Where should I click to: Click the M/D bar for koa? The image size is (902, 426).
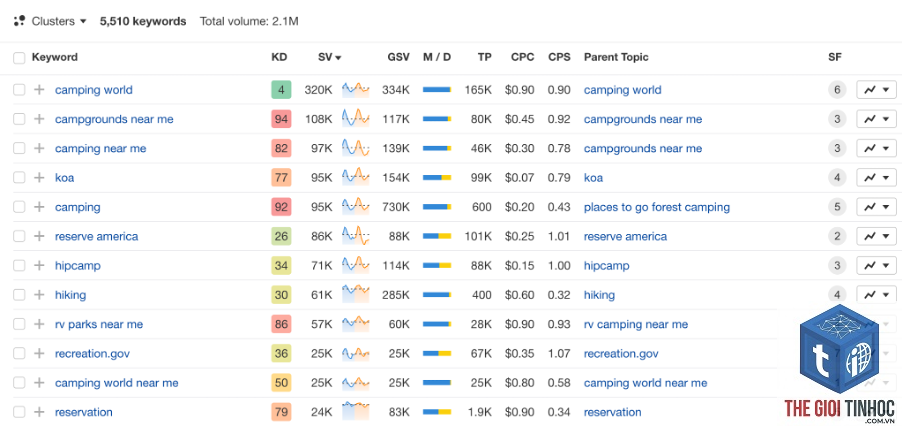[437, 178]
